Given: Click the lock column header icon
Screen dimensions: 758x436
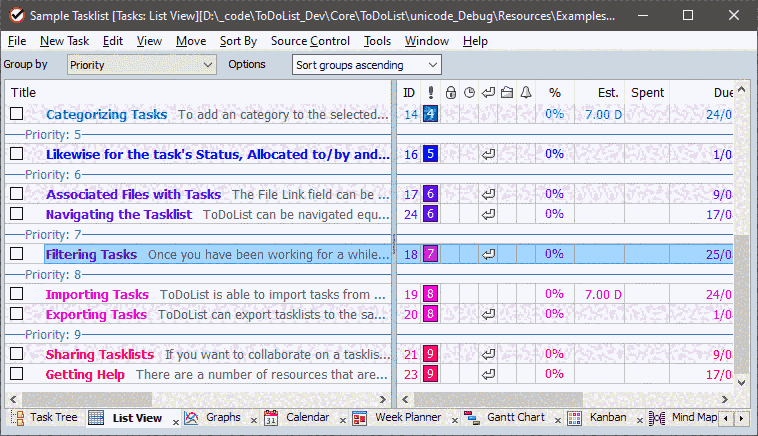Looking at the screenshot, I should (450, 92).
